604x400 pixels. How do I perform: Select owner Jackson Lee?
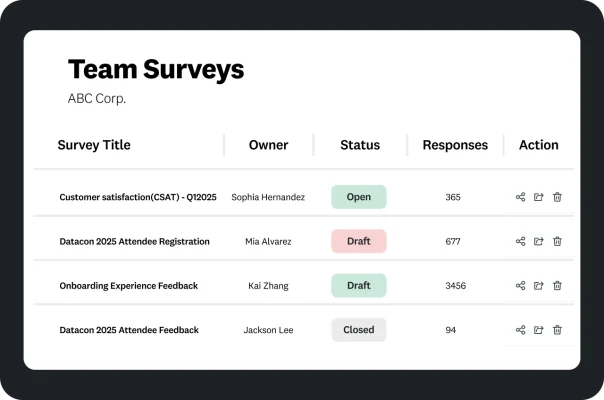tap(268, 330)
